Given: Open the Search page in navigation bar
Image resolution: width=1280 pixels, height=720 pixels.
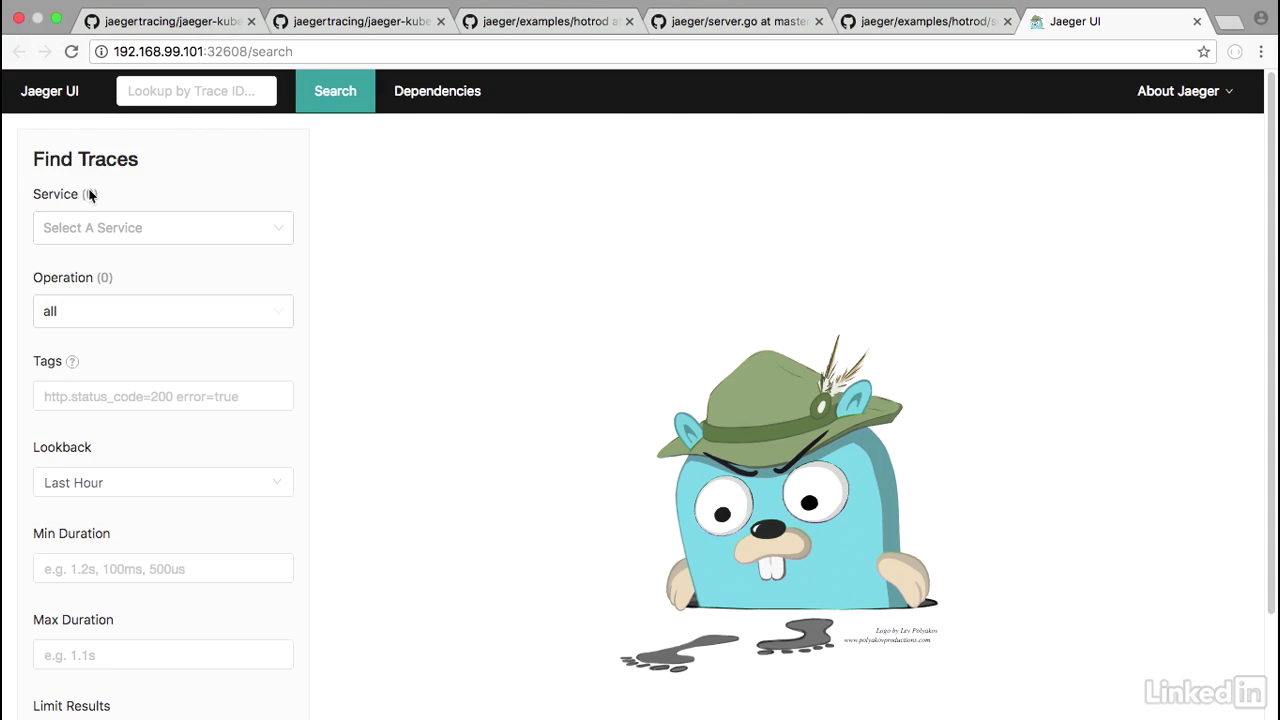Looking at the screenshot, I should (335, 91).
